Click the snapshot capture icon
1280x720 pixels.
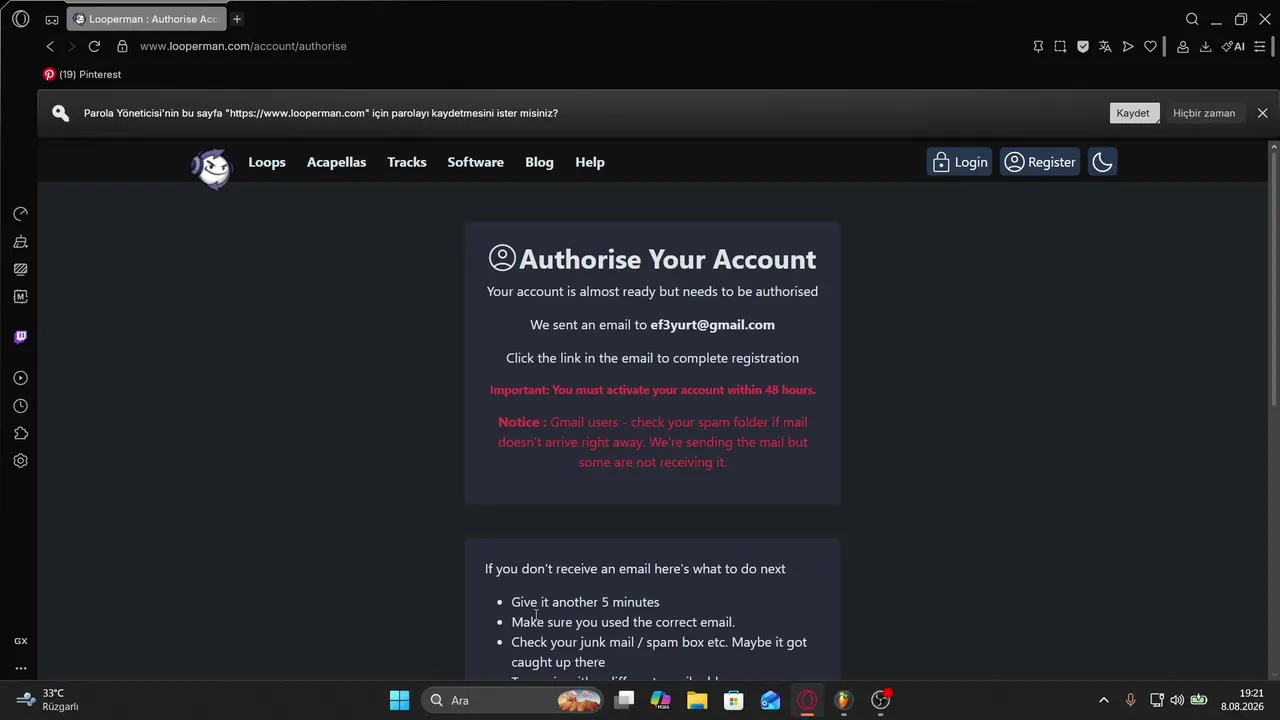pos(1060,46)
